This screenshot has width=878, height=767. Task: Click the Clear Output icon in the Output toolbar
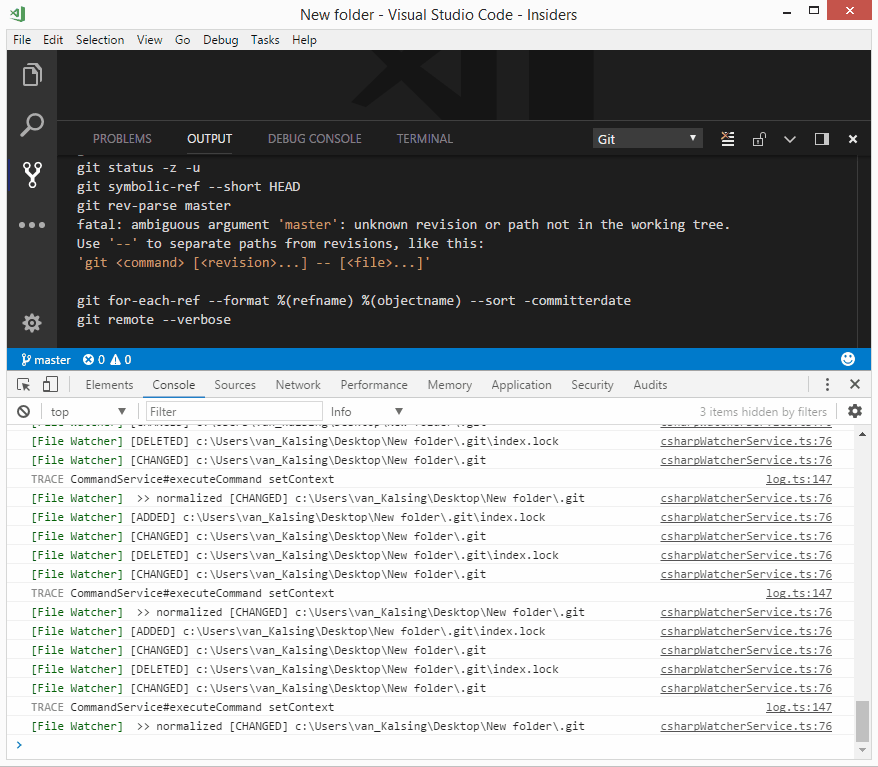pyautogui.click(x=727, y=139)
